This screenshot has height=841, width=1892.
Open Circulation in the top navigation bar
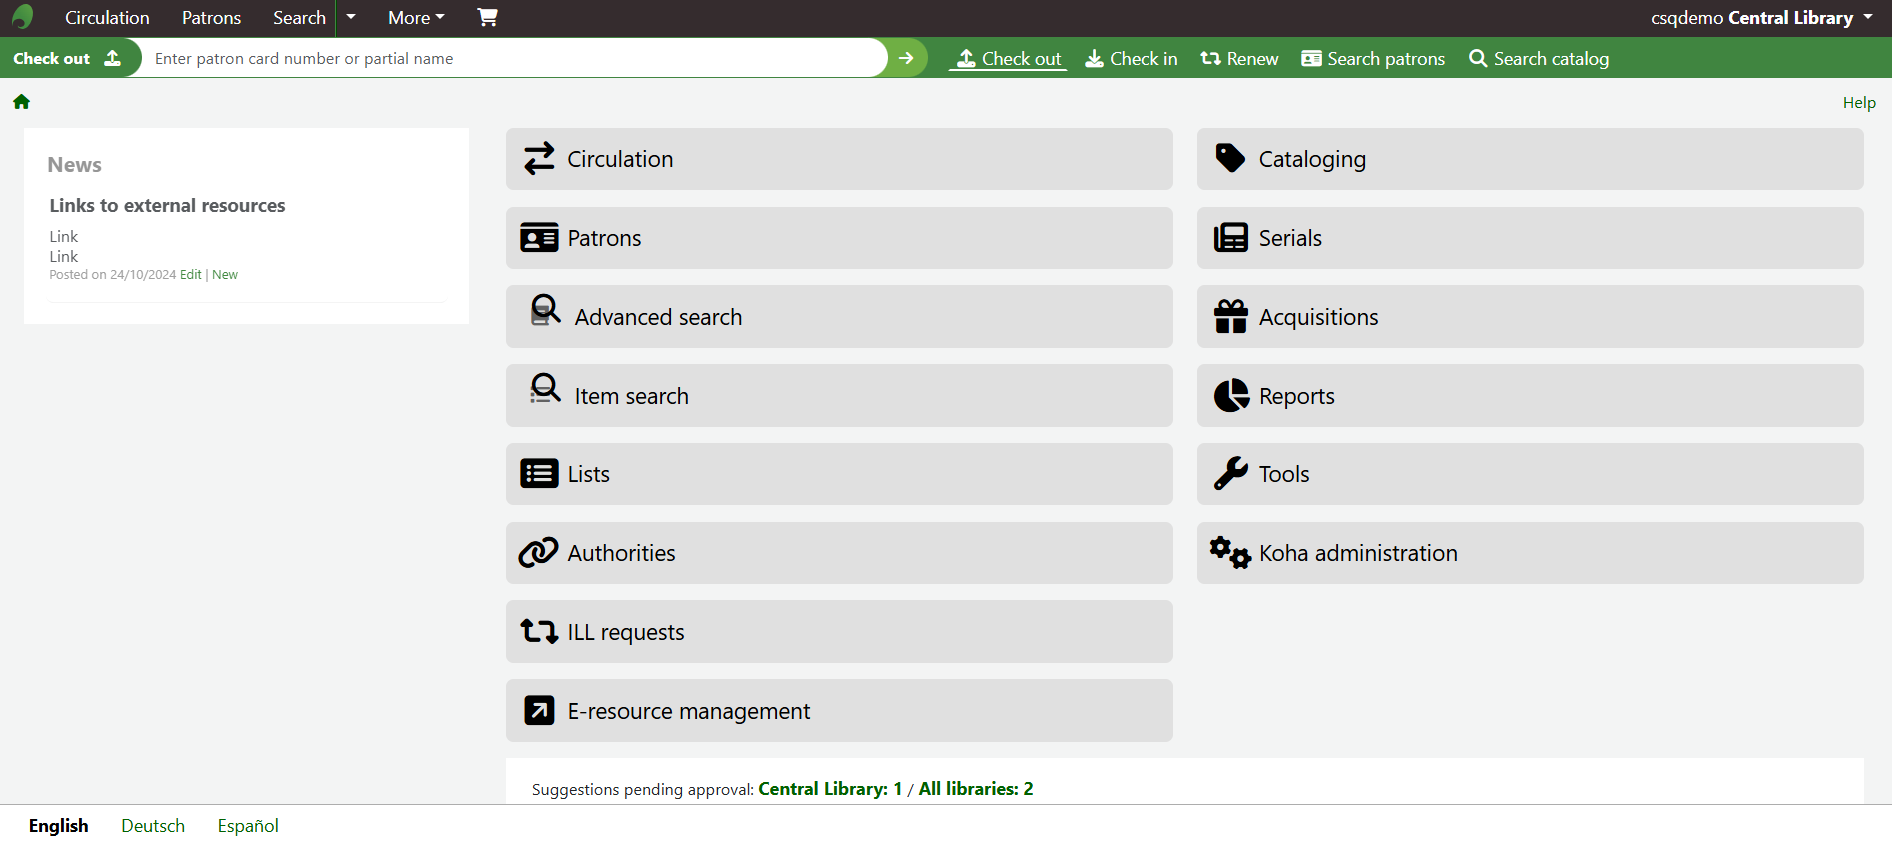coord(107,17)
